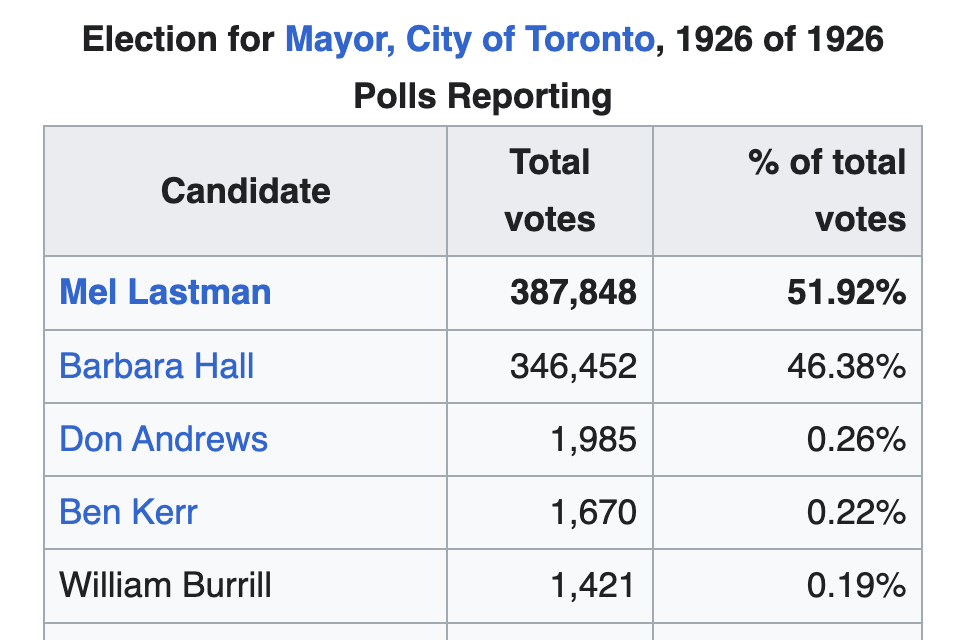964x640 pixels.
Task: Click Mel Lastman's 51.92% cell
Action: (847, 292)
